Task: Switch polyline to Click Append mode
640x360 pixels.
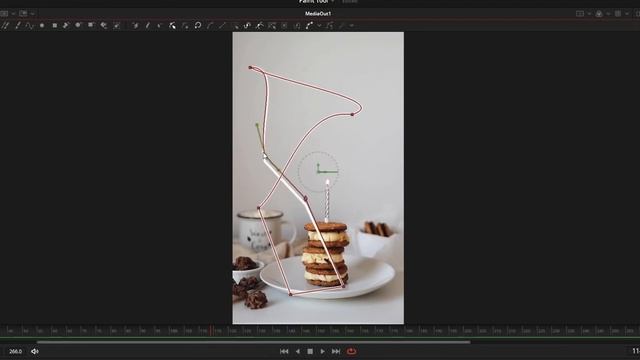Action: (136, 25)
